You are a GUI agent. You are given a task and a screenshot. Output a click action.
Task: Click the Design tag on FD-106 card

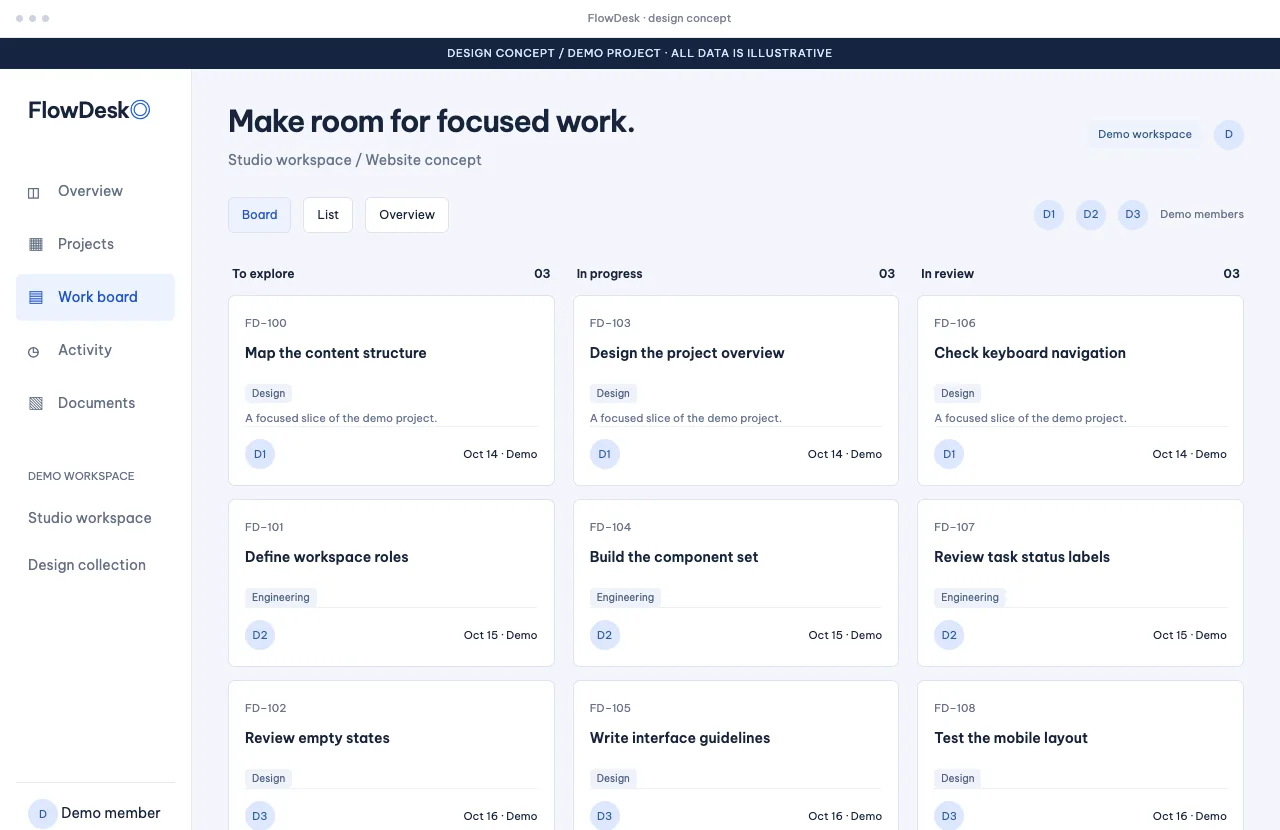tap(958, 394)
